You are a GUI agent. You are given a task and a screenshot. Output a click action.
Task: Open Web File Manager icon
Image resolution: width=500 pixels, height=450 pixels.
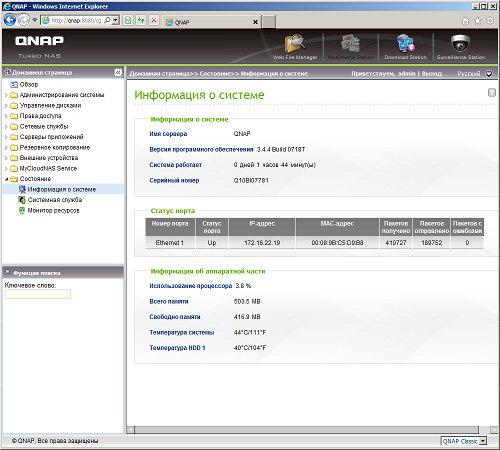click(295, 44)
